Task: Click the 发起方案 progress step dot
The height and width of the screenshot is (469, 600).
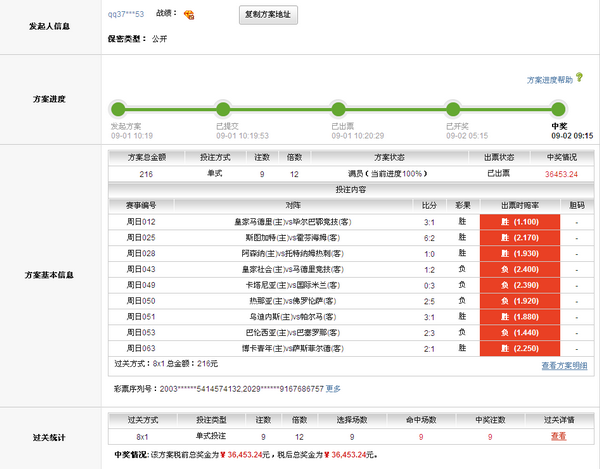Action: 118,108
